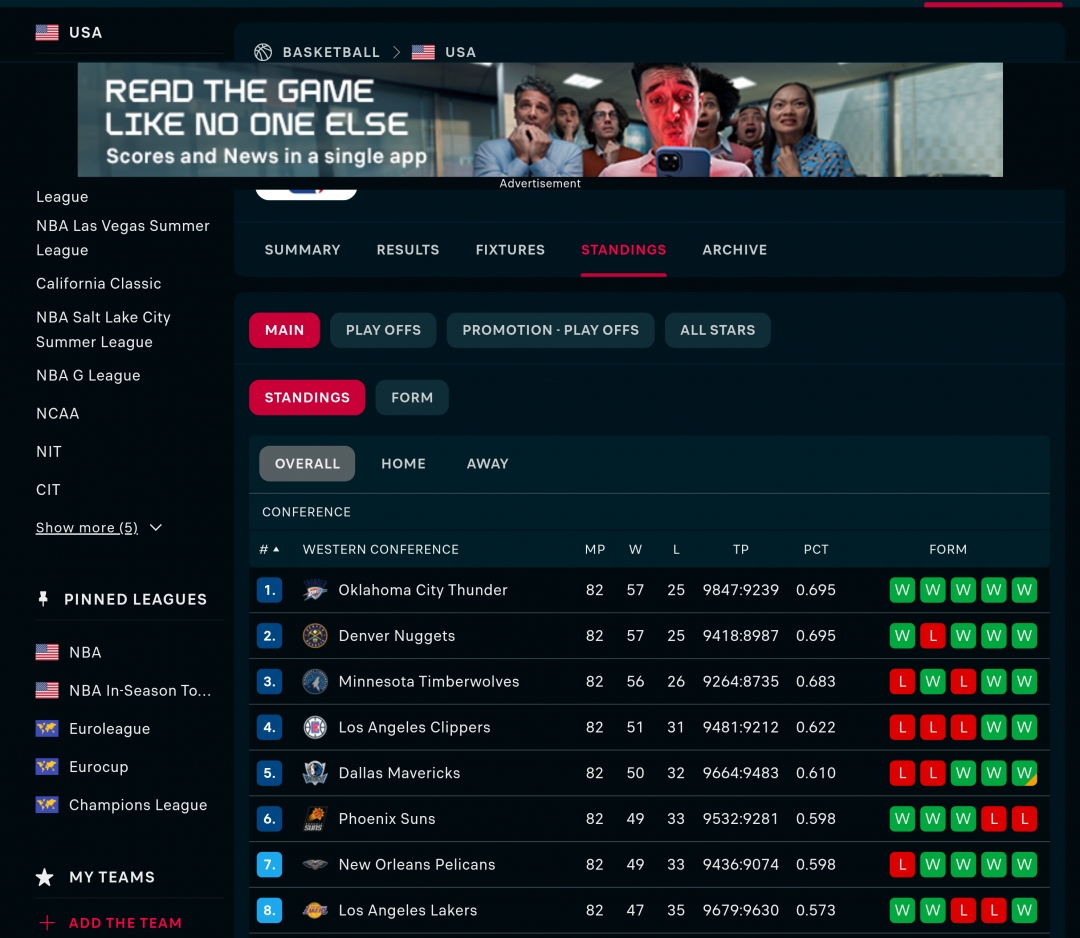Click the basketball icon in breadcrumb

coord(263,52)
